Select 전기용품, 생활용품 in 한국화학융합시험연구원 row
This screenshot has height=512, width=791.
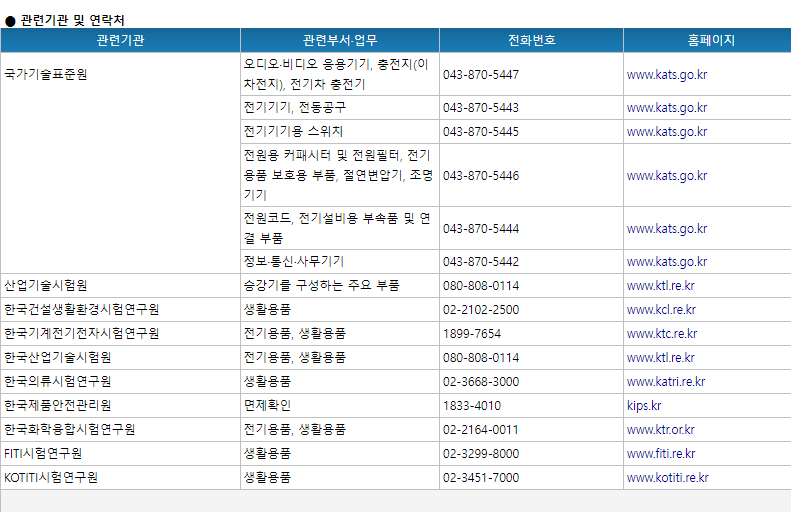pyautogui.click(x=340, y=430)
